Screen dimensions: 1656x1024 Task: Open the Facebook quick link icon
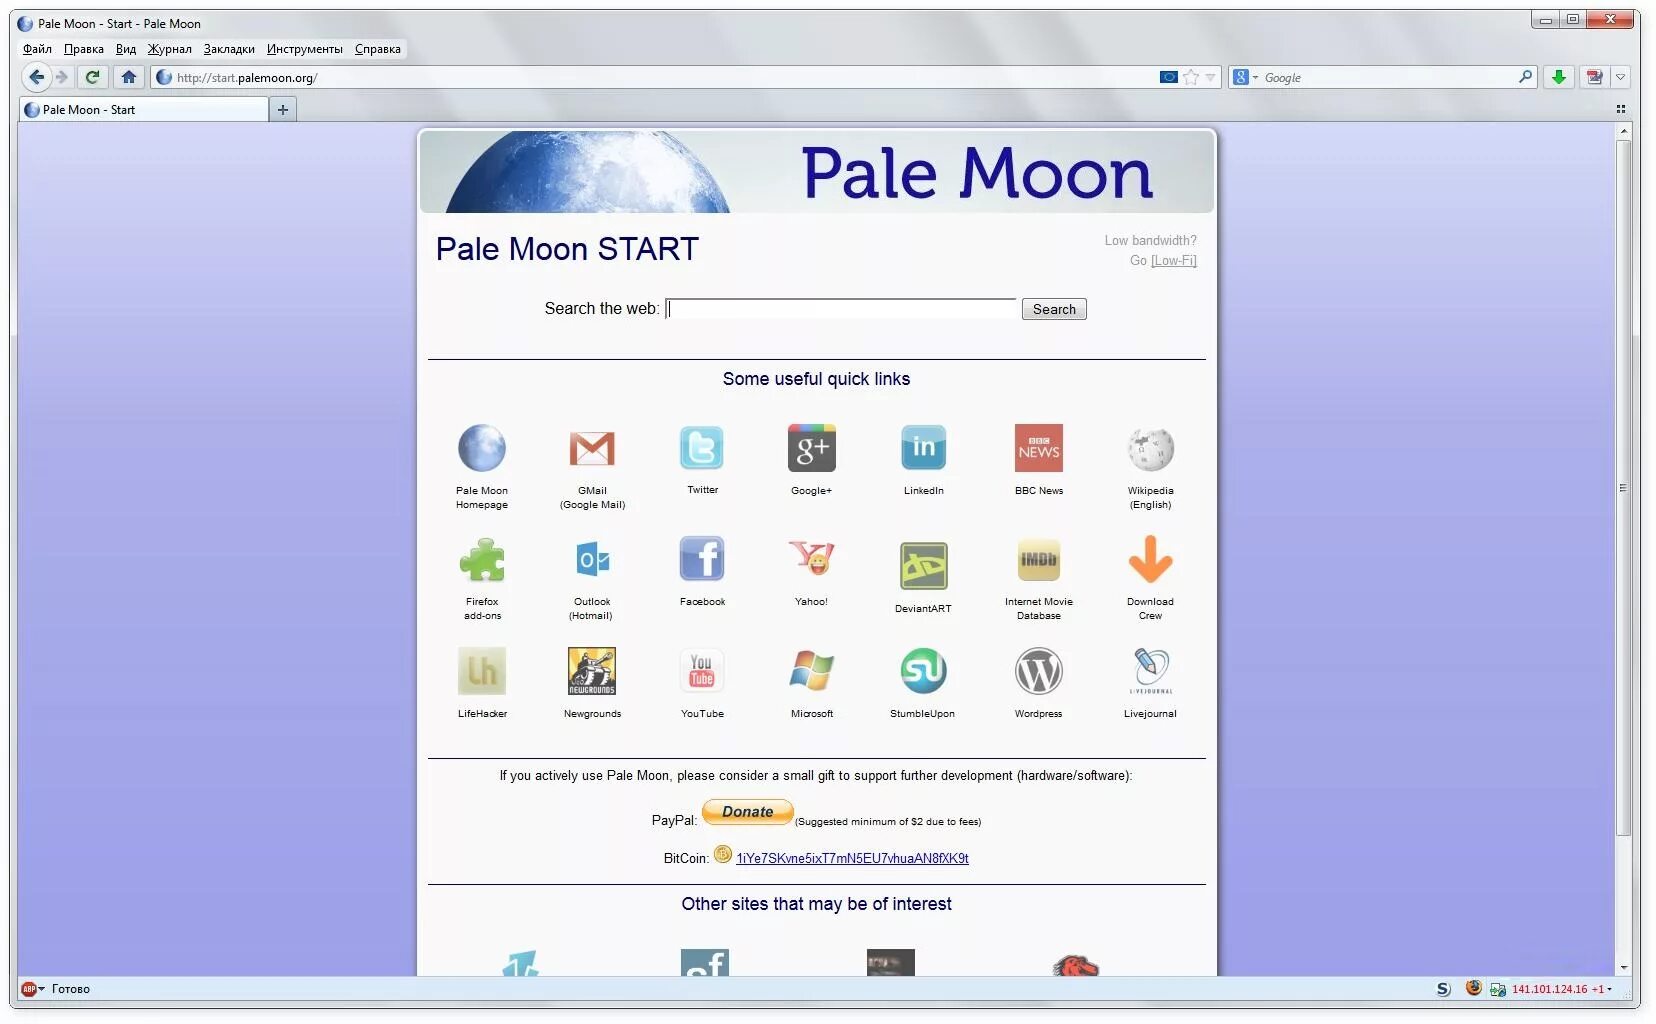pos(702,559)
